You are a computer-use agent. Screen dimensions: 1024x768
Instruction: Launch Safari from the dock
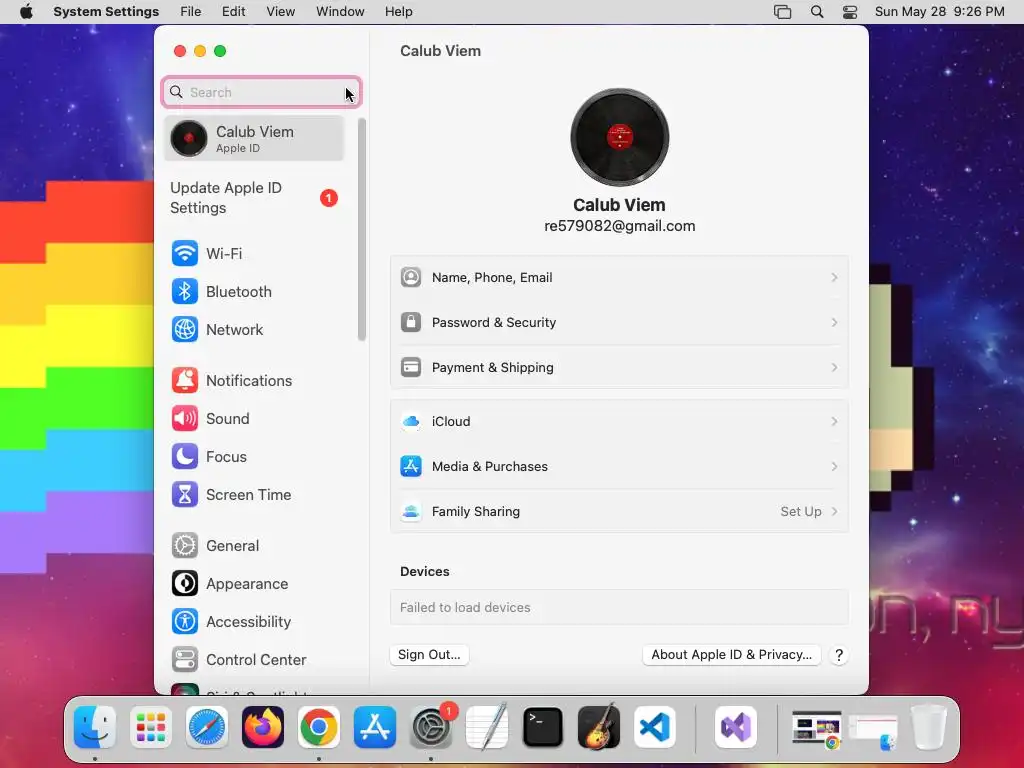[207, 727]
